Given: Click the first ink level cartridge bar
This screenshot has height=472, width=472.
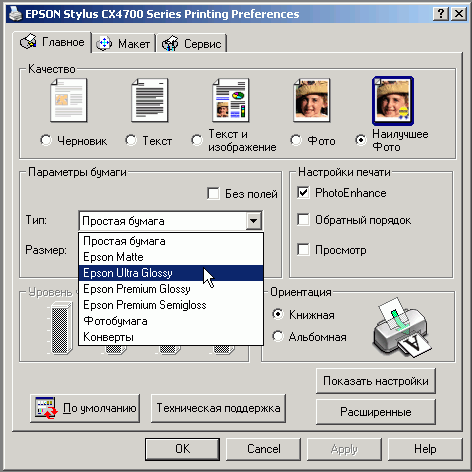Looking at the screenshot, I should pos(61,328).
